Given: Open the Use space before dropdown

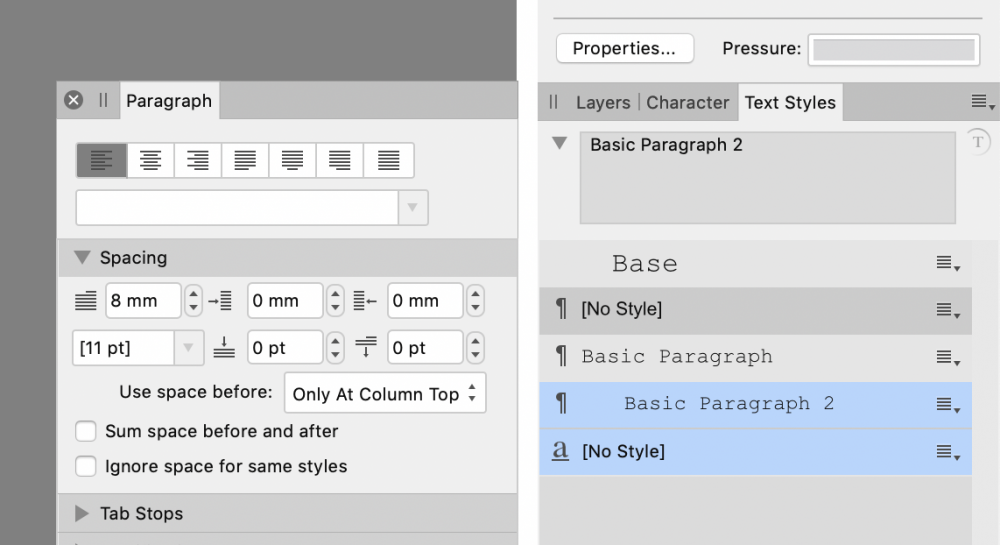Looking at the screenshot, I should pos(385,394).
